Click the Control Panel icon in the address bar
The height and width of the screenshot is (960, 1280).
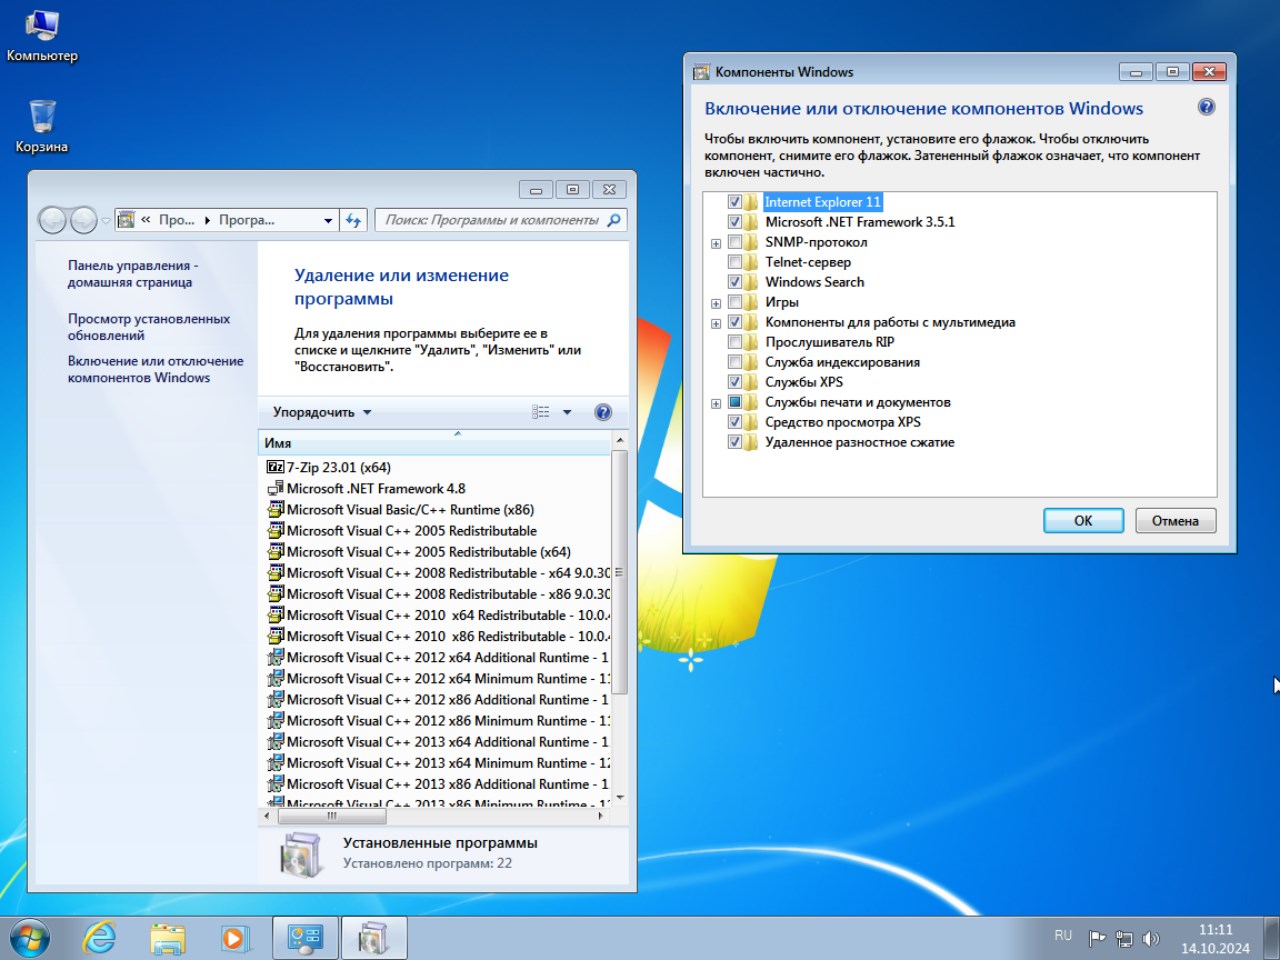[126, 220]
